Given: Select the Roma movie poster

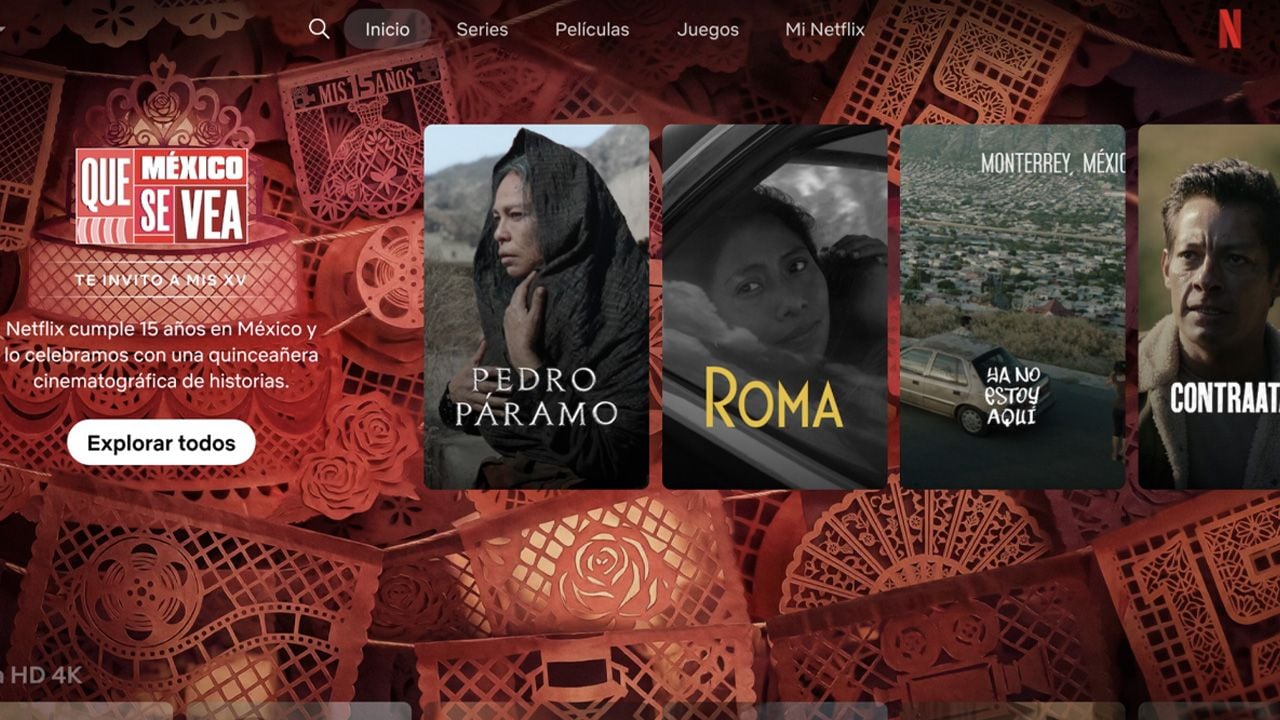Looking at the screenshot, I should (x=774, y=307).
